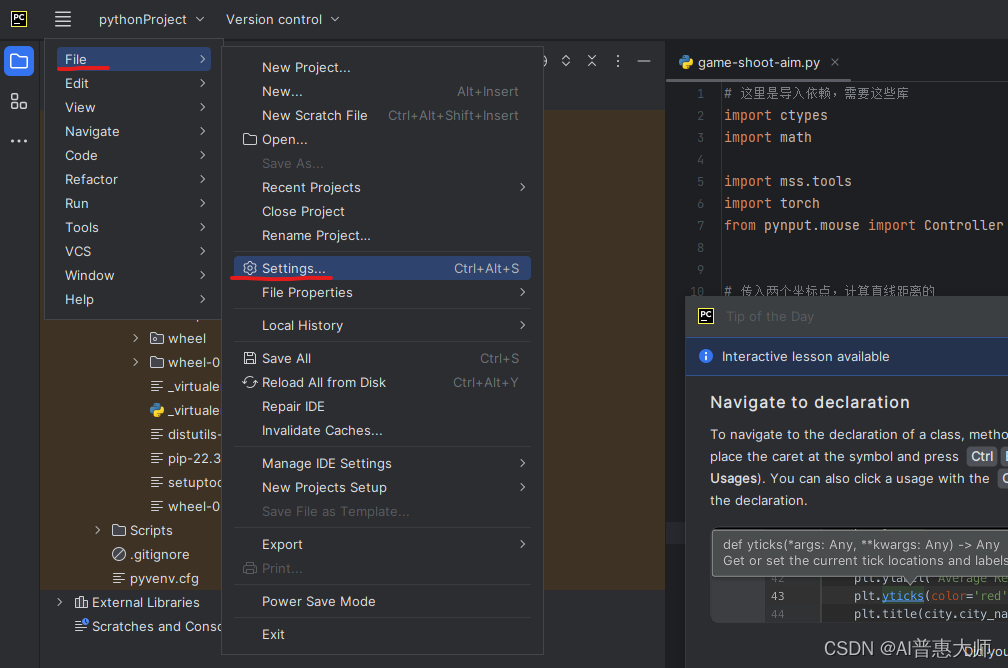The height and width of the screenshot is (668, 1008).
Task: Choose New Project... menu item
Action: pos(382,68)
